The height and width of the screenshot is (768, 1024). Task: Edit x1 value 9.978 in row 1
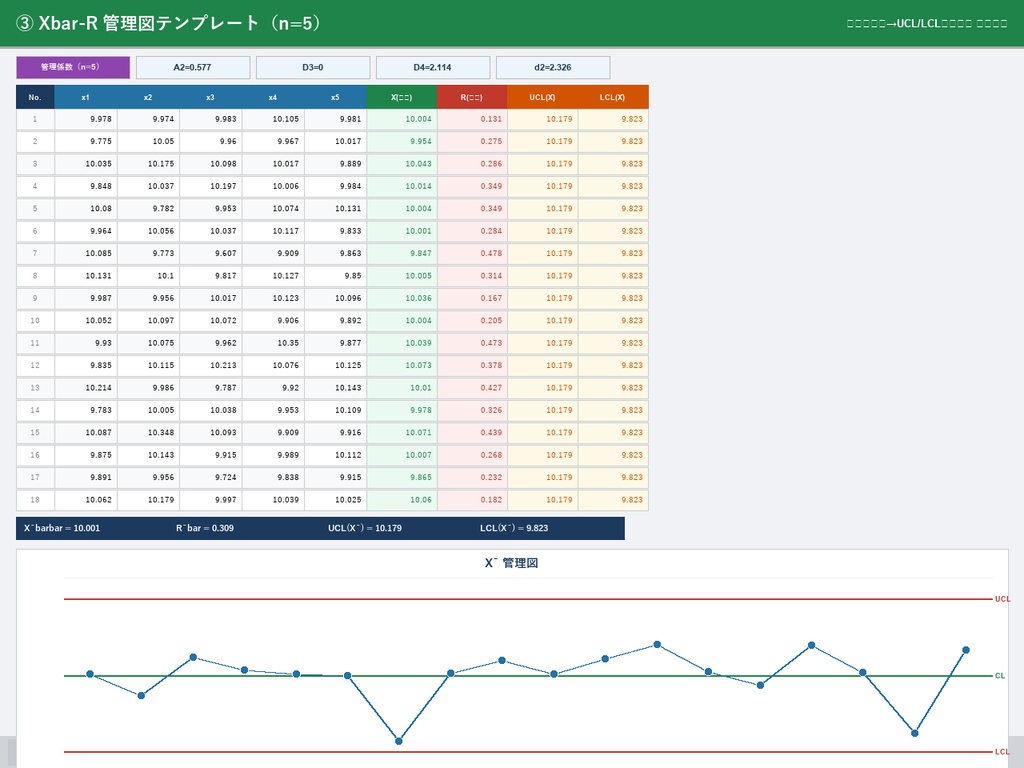(86, 120)
